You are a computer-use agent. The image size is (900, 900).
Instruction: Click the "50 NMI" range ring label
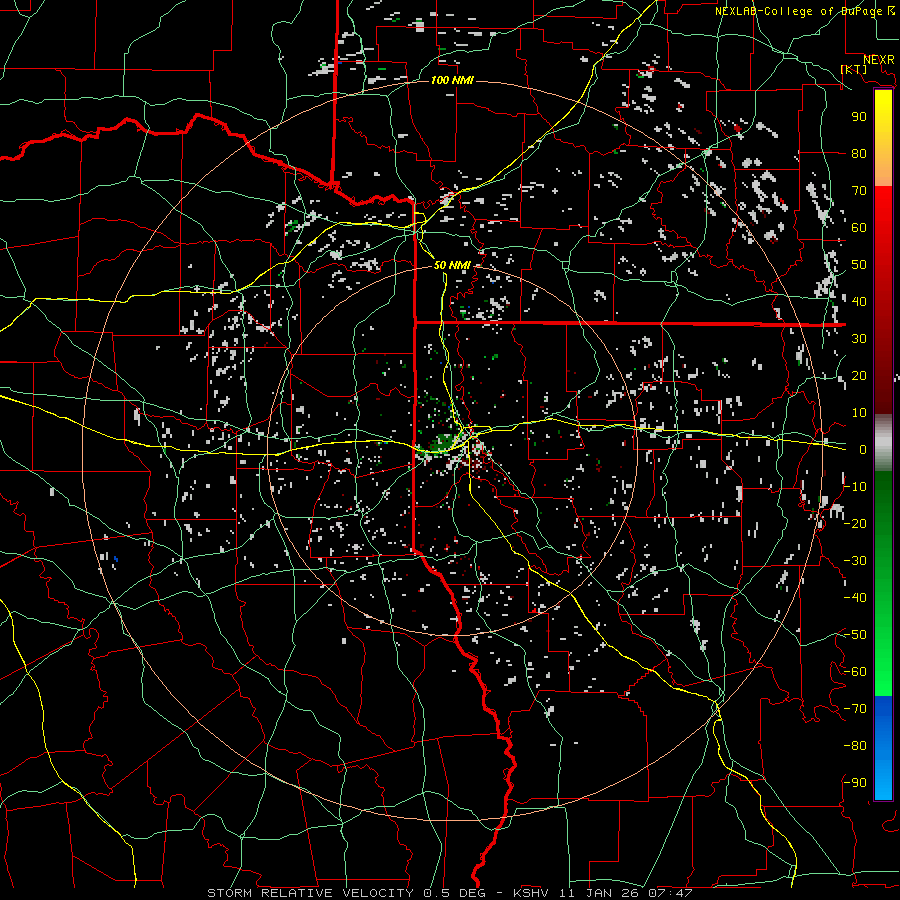tap(452, 265)
